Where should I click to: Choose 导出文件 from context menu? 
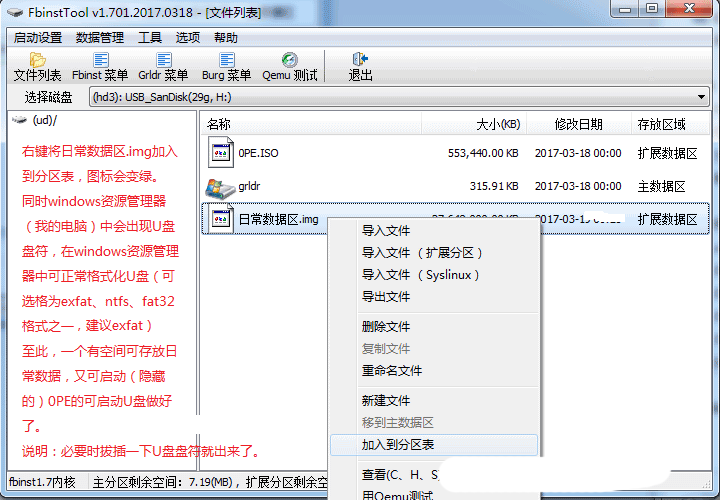[x=434, y=297]
